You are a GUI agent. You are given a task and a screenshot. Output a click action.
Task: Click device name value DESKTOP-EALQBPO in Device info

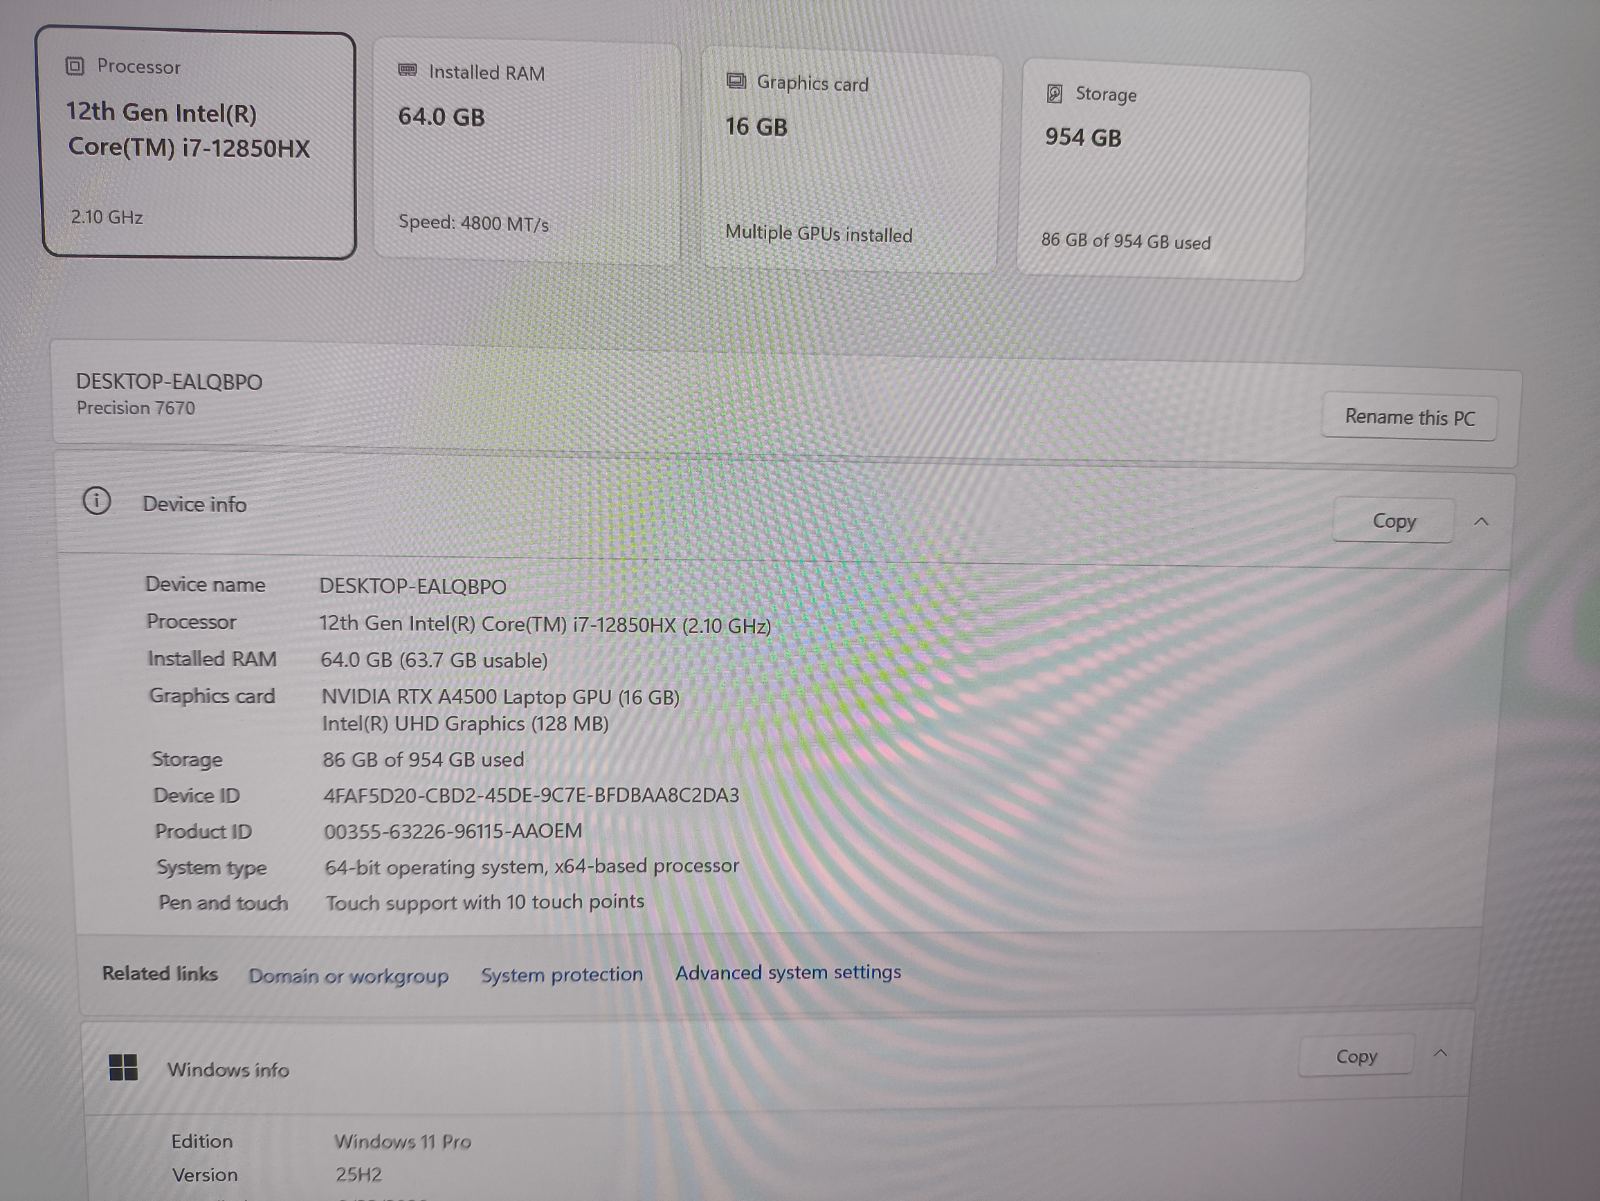(413, 586)
